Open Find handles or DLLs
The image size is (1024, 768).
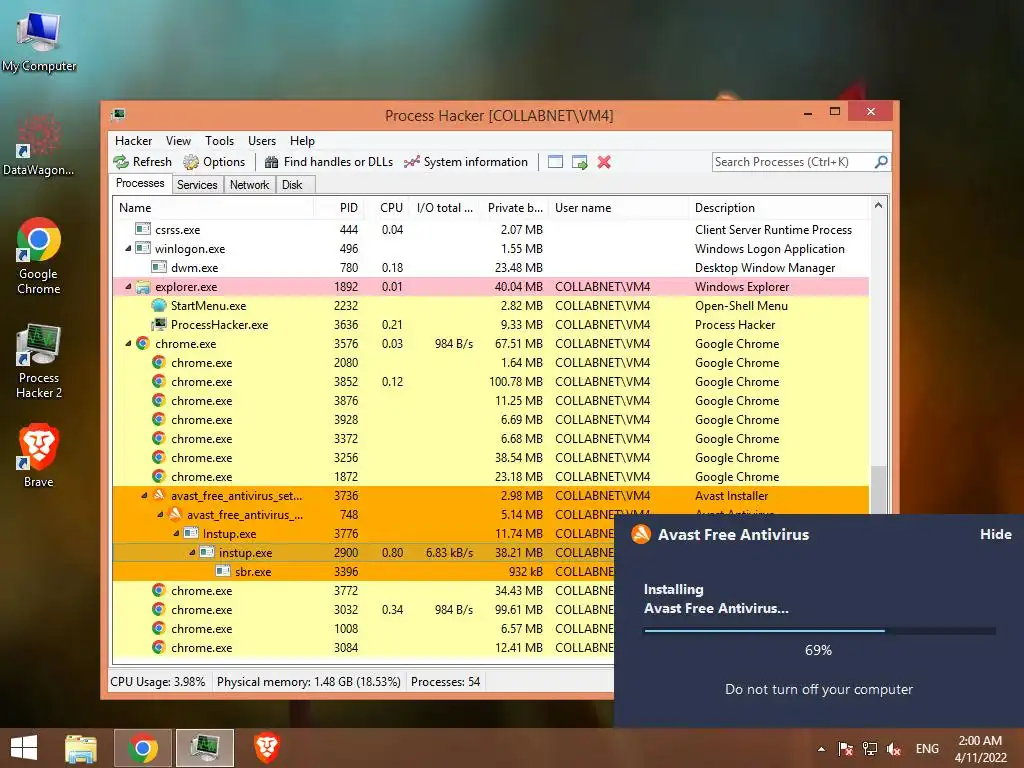(329, 162)
